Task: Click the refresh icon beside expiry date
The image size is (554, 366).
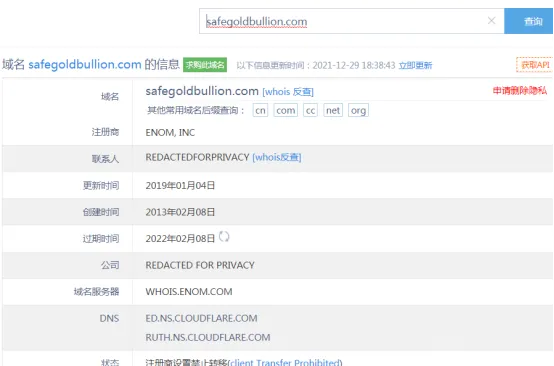Action: coord(224,236)
